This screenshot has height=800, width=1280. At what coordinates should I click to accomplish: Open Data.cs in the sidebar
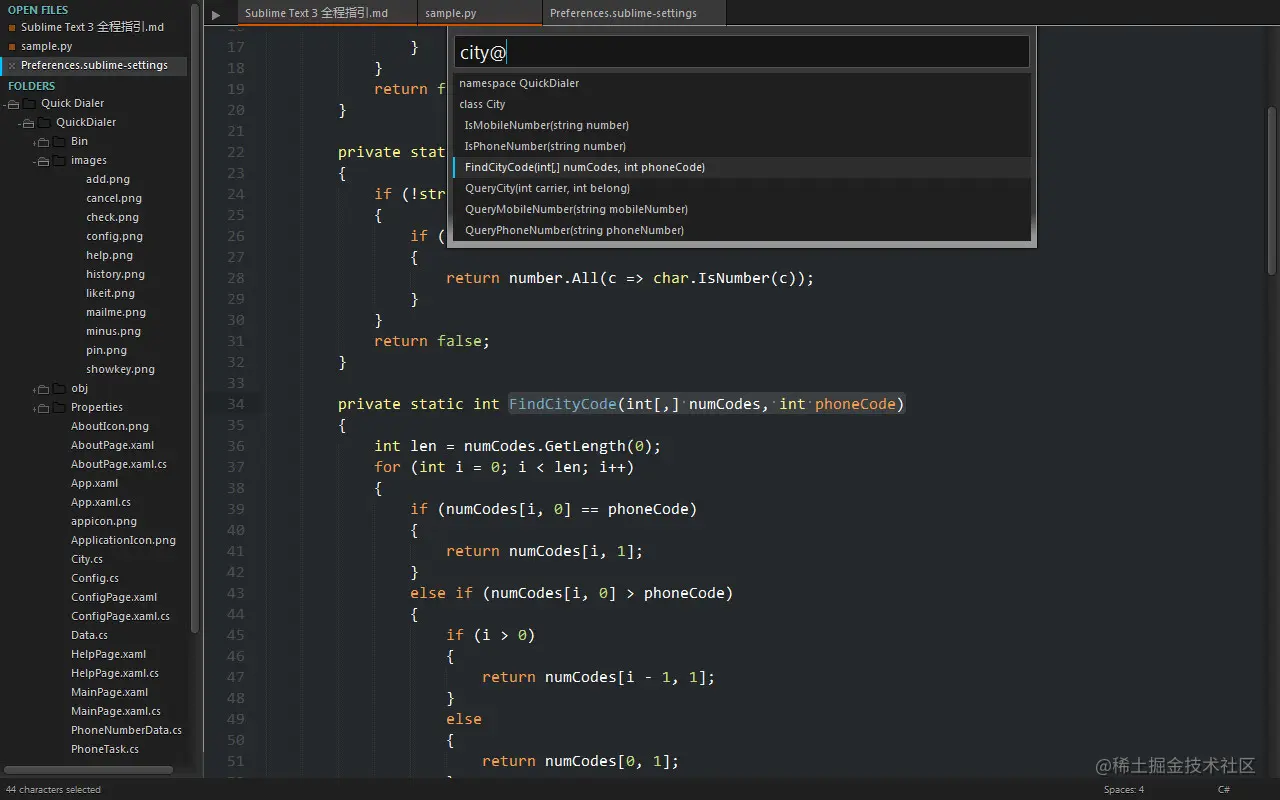89,635
